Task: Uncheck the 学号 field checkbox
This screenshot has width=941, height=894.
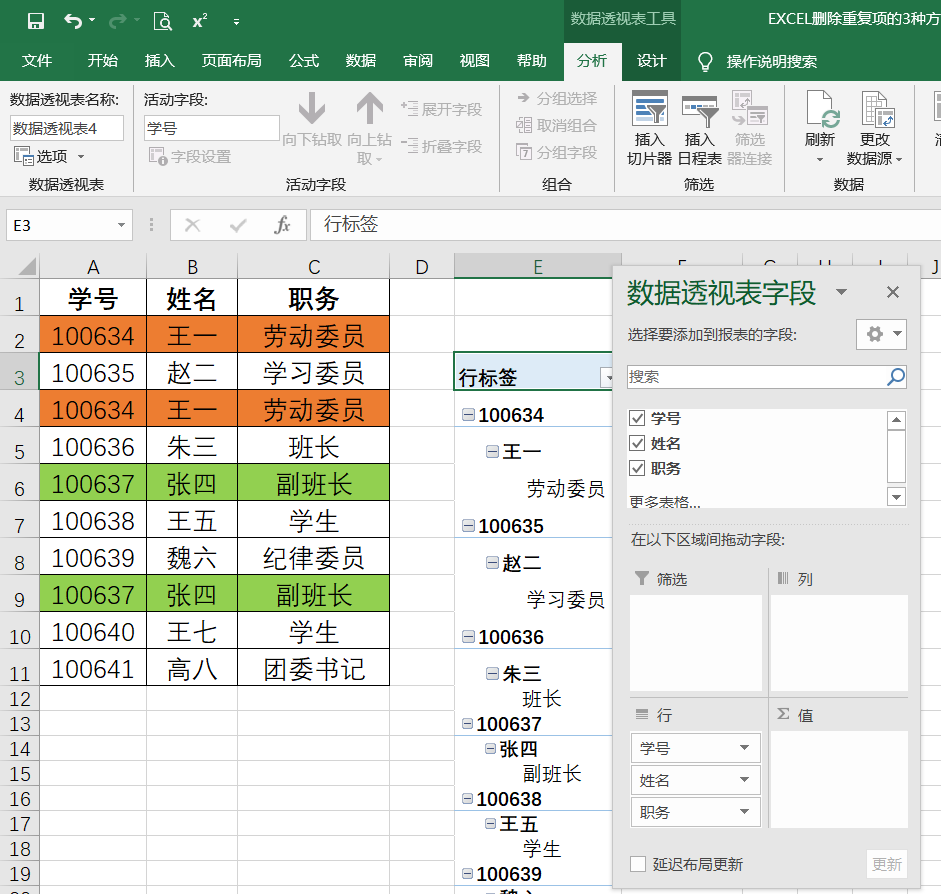Action: click(637, 418)
